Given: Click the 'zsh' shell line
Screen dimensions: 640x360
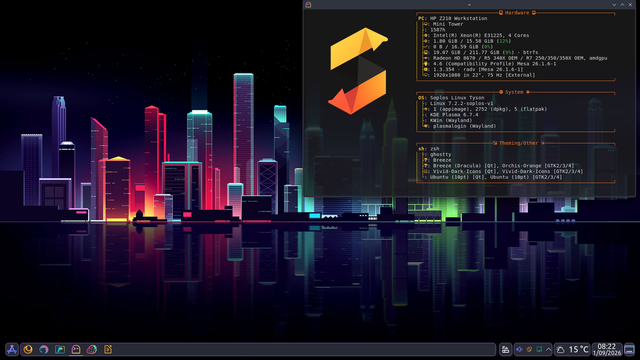Looking at the screenshot, I should point(434,149).
